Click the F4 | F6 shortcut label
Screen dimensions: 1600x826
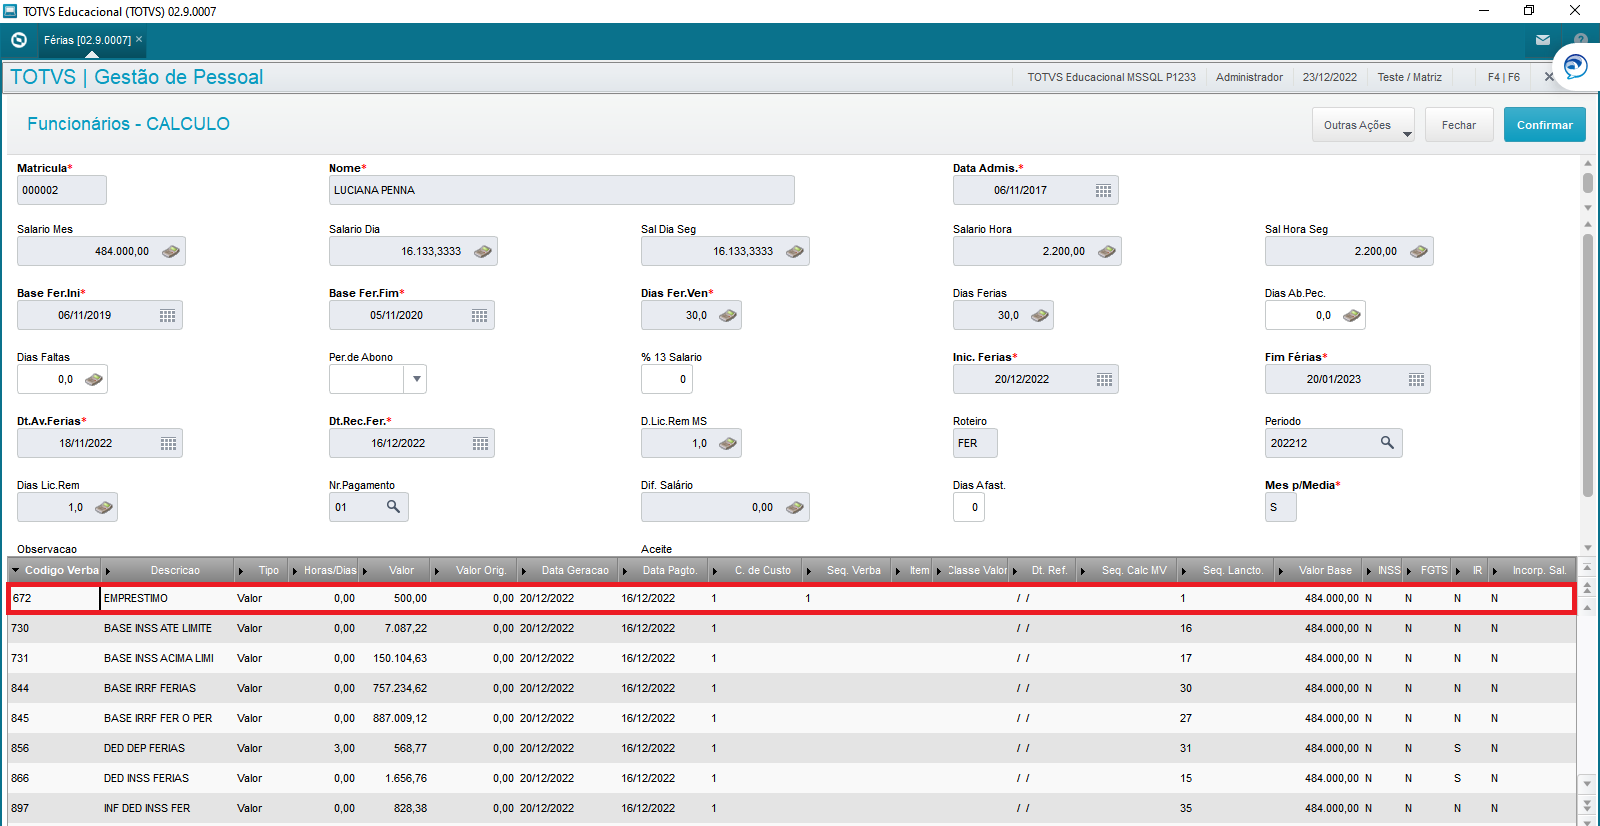[x=1503, y=77]
